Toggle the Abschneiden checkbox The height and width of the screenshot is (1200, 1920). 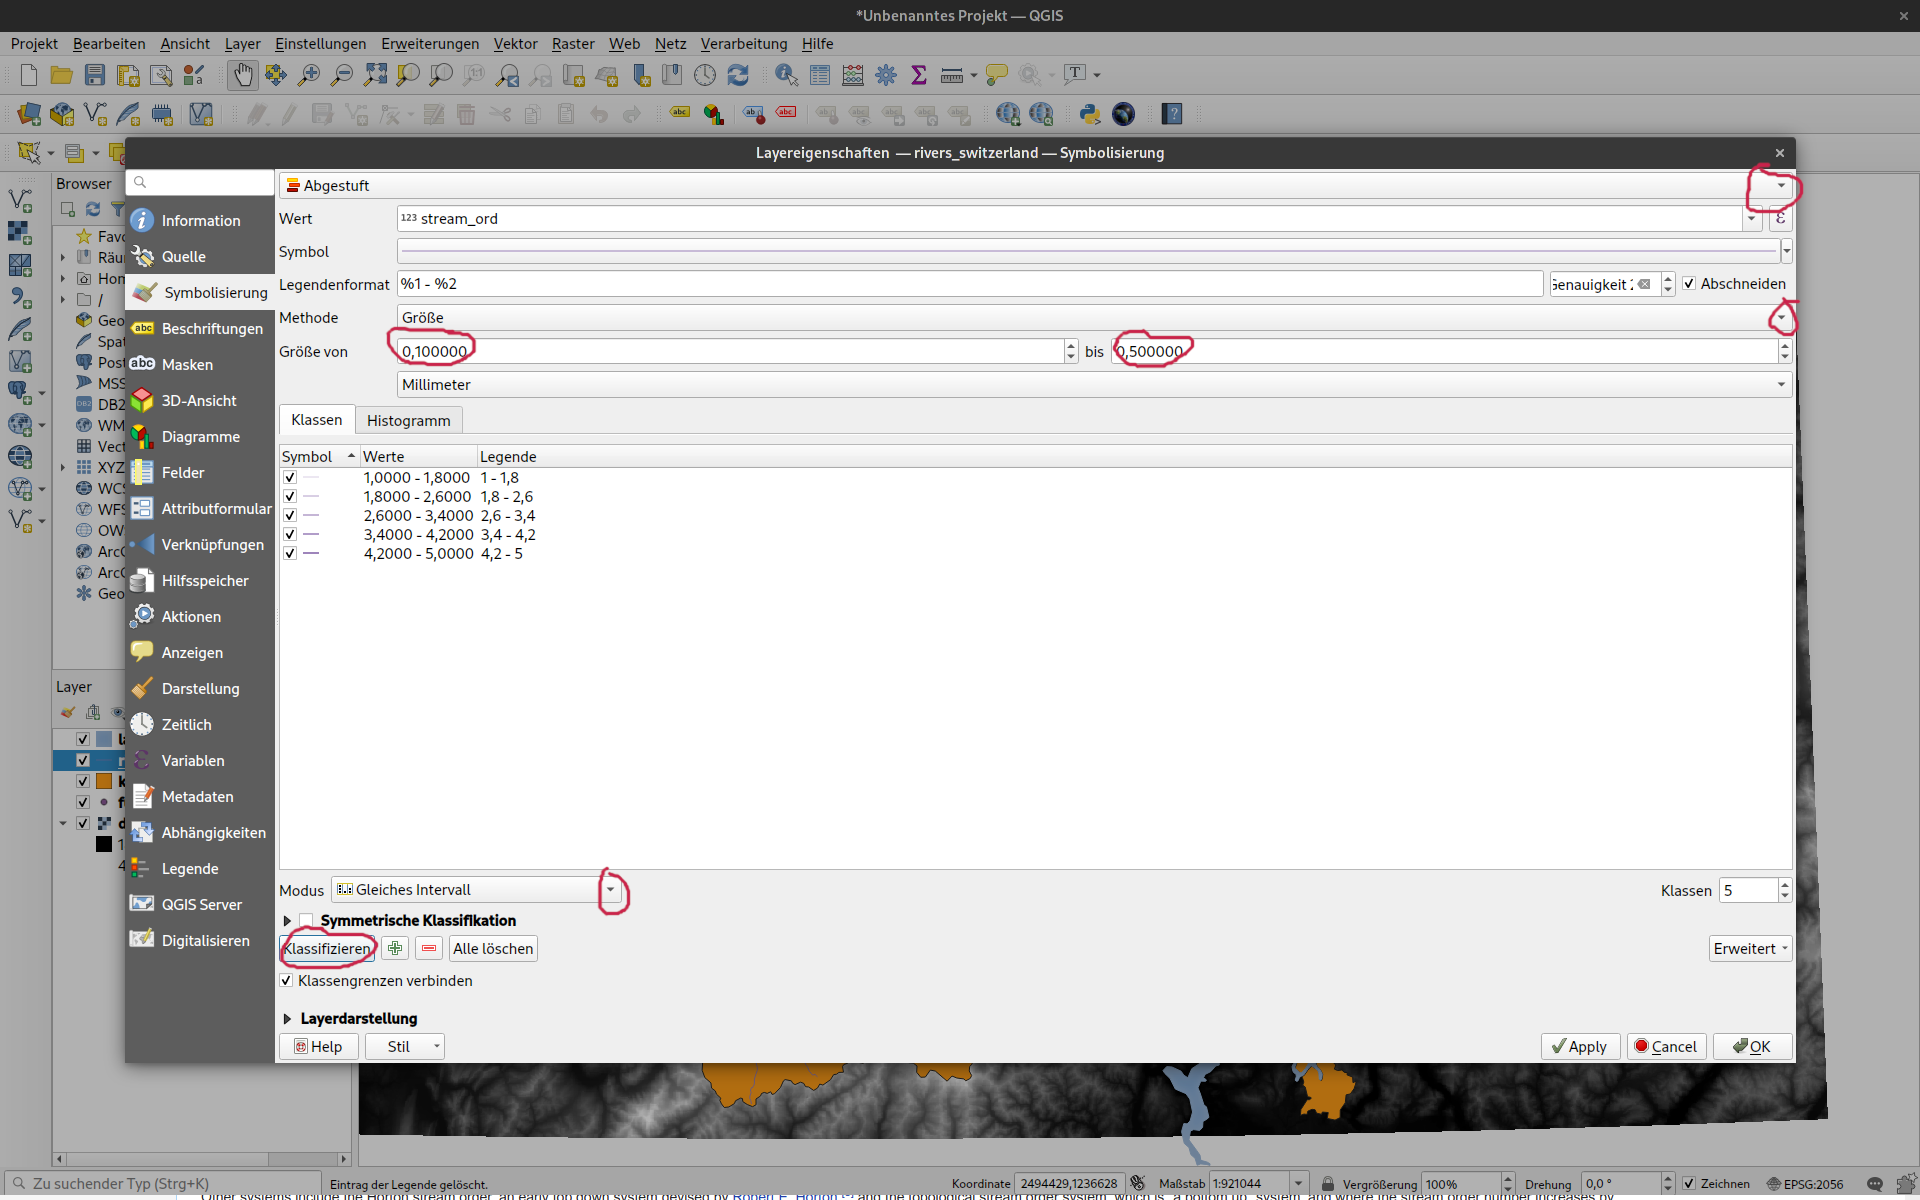1690,284
